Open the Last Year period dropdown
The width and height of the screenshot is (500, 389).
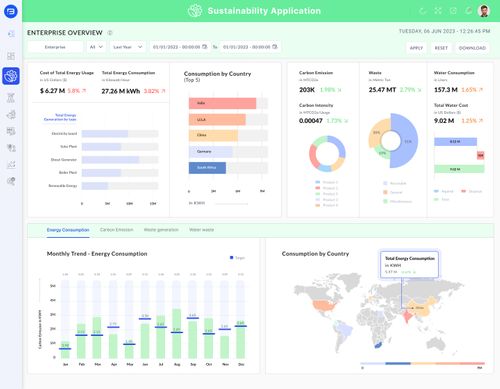click(128, 47)
